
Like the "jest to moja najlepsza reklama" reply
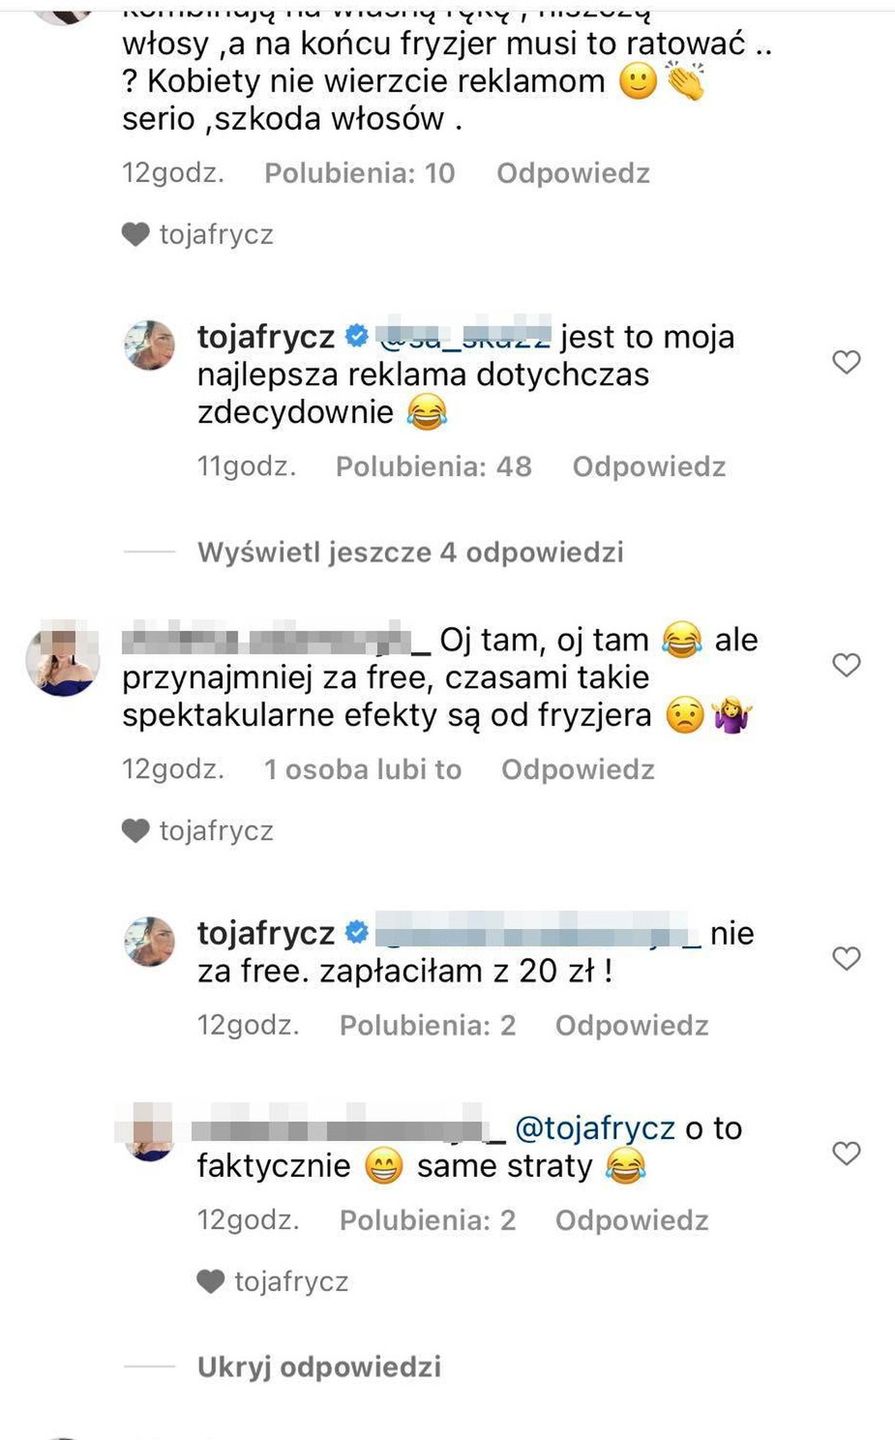846,362
